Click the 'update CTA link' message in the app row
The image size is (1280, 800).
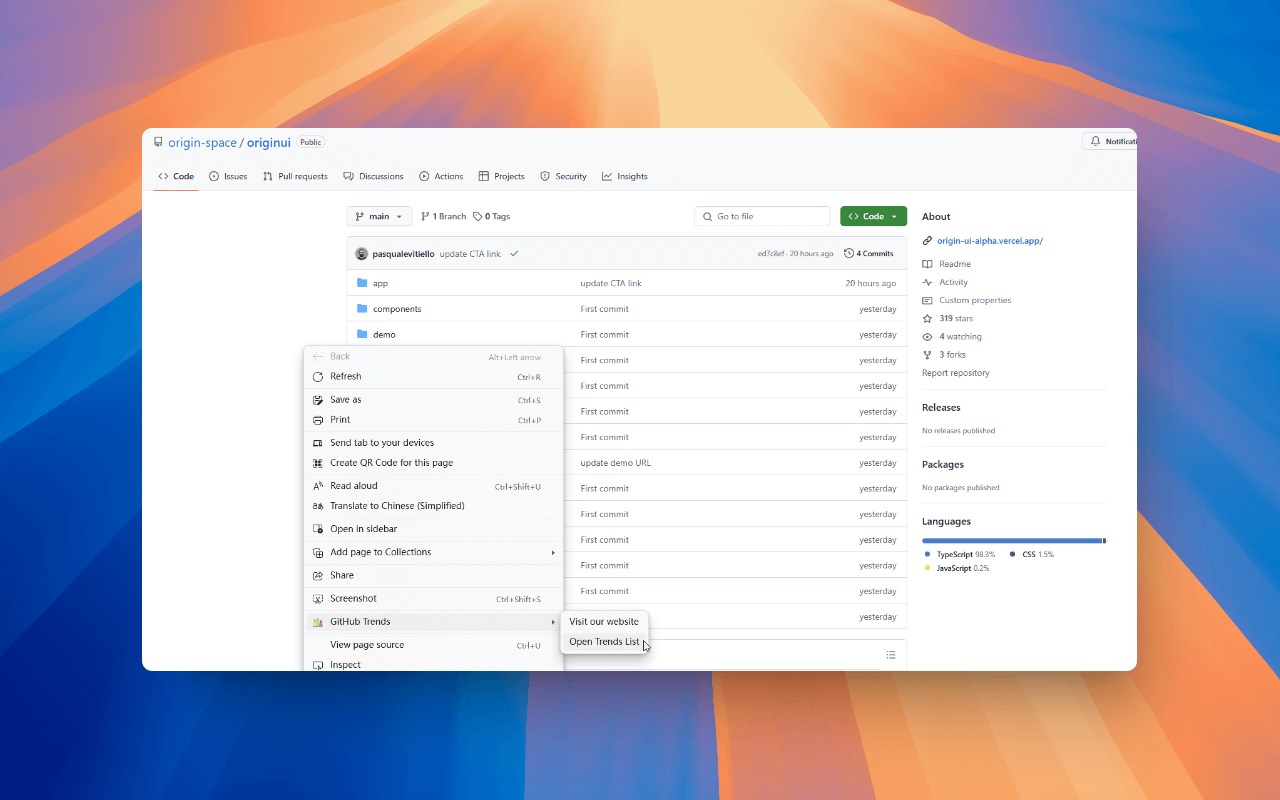coord(611,283)
